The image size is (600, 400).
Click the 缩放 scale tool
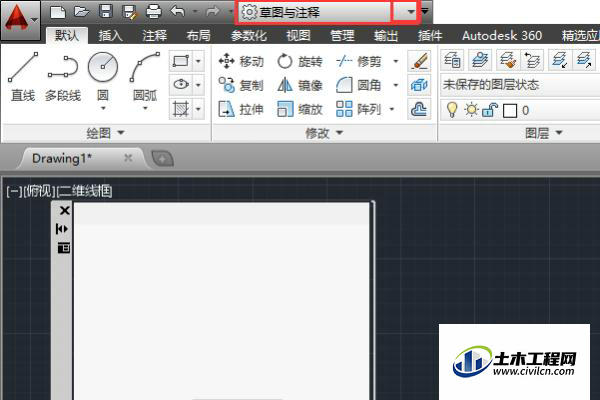(300, 109)
